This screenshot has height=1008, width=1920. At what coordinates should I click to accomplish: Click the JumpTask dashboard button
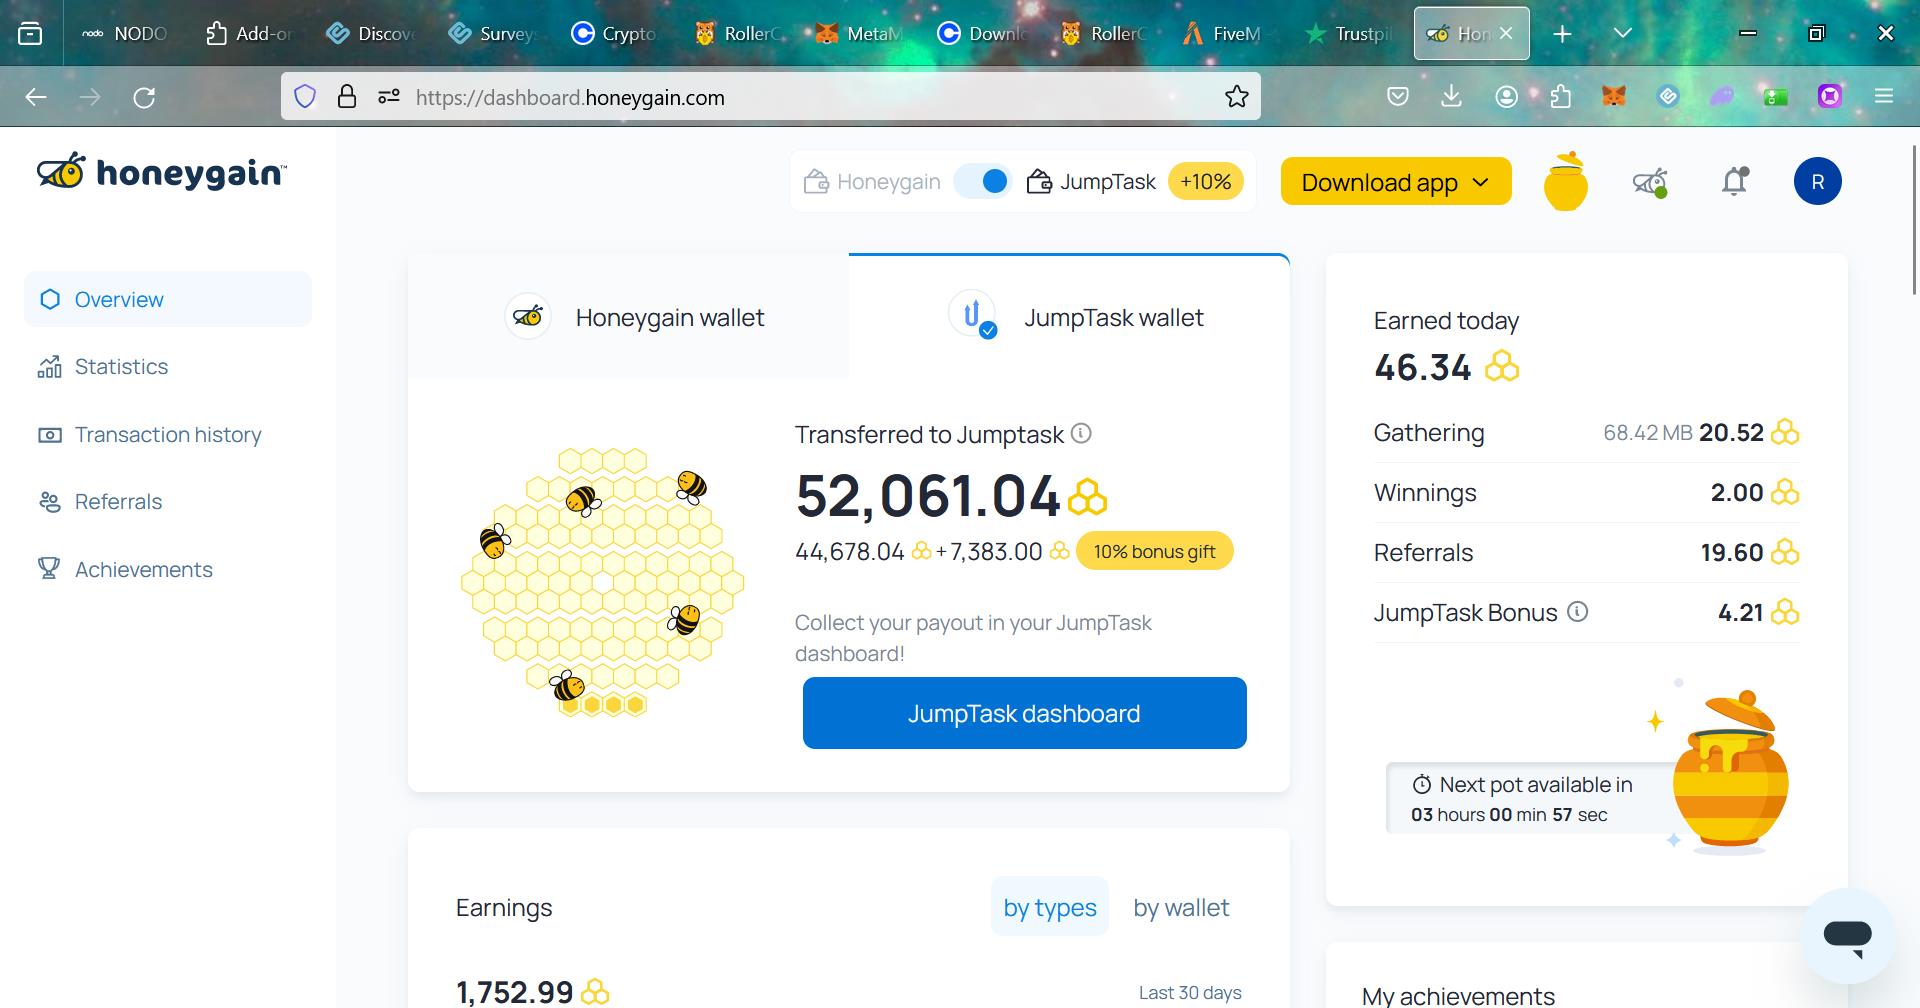pyautogui.click(x=1024, y=713)
